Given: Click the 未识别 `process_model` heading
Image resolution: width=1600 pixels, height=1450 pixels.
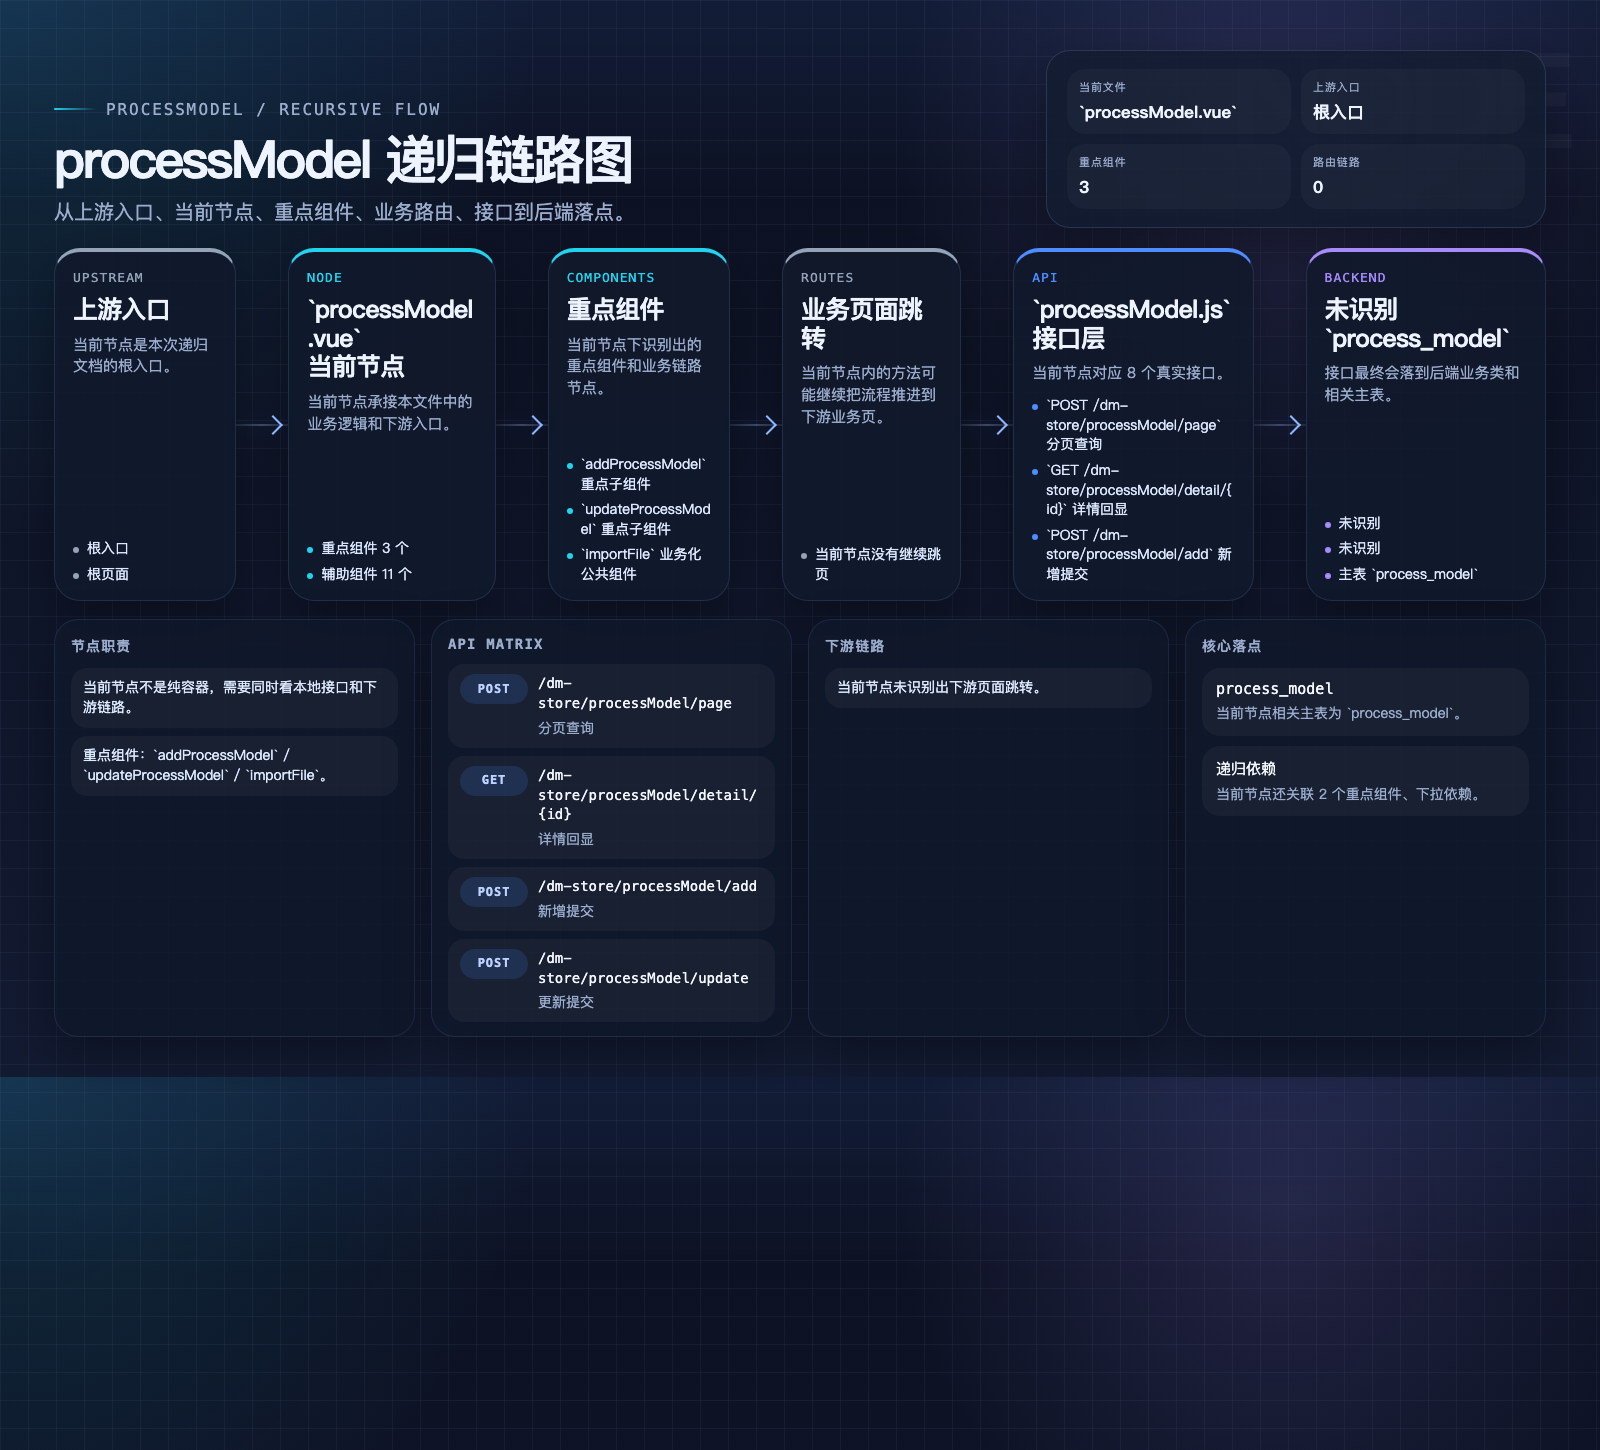Looking at the screenshot, I should (x=1416, y=323).
